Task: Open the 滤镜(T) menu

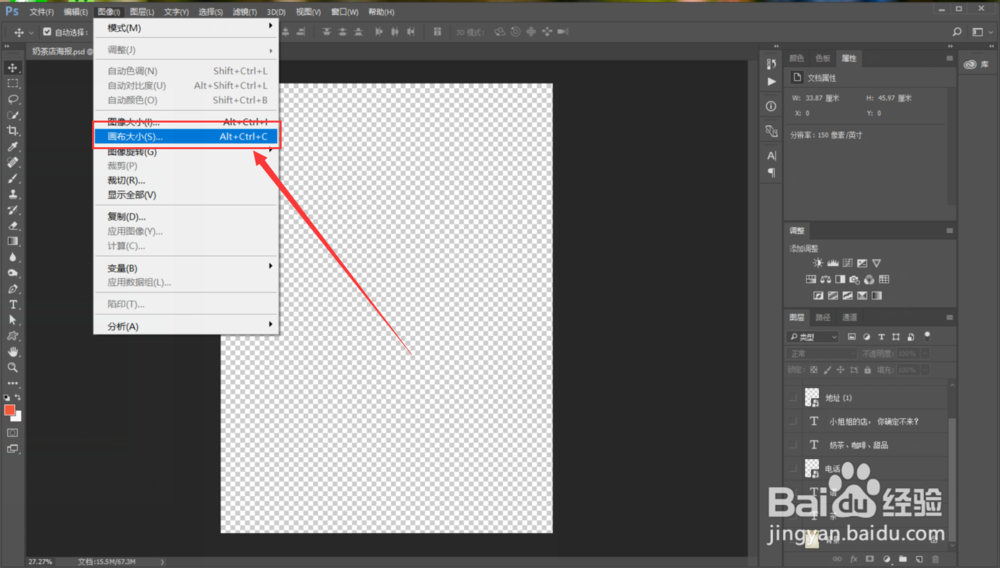Action: [244, 11]
